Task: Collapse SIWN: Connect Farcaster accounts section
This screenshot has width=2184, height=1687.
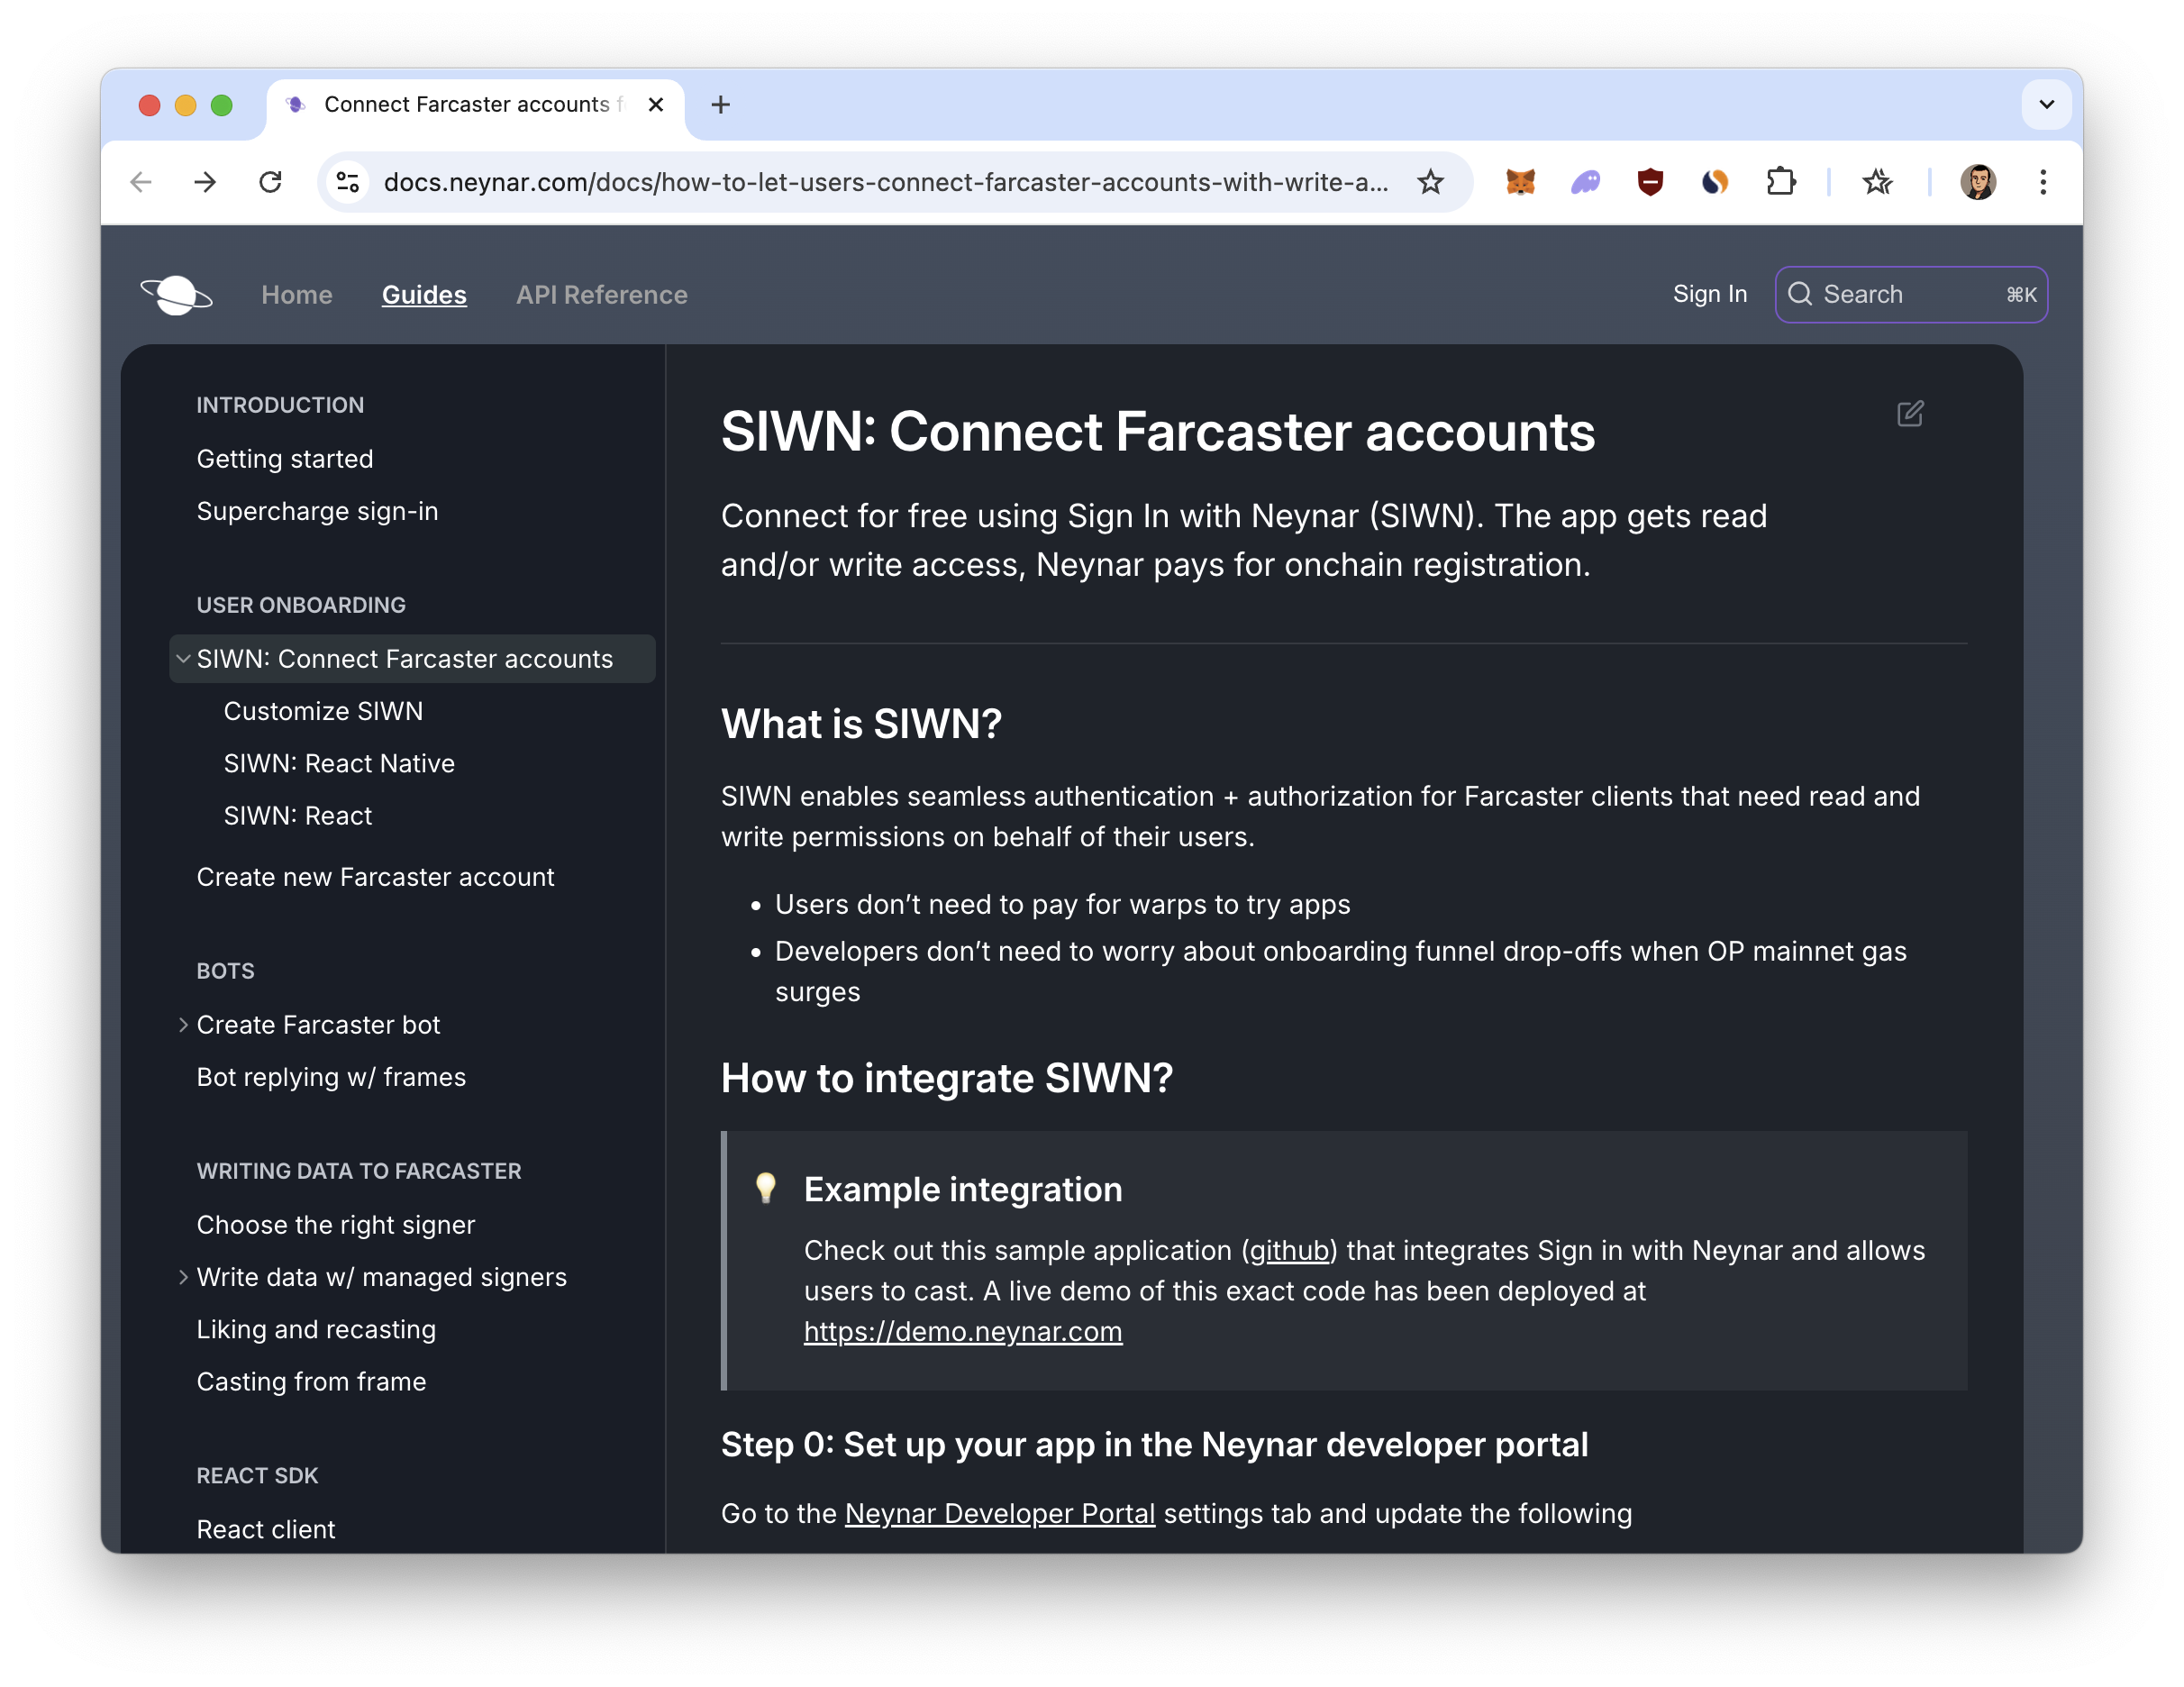Action: (x=183, y=659)
